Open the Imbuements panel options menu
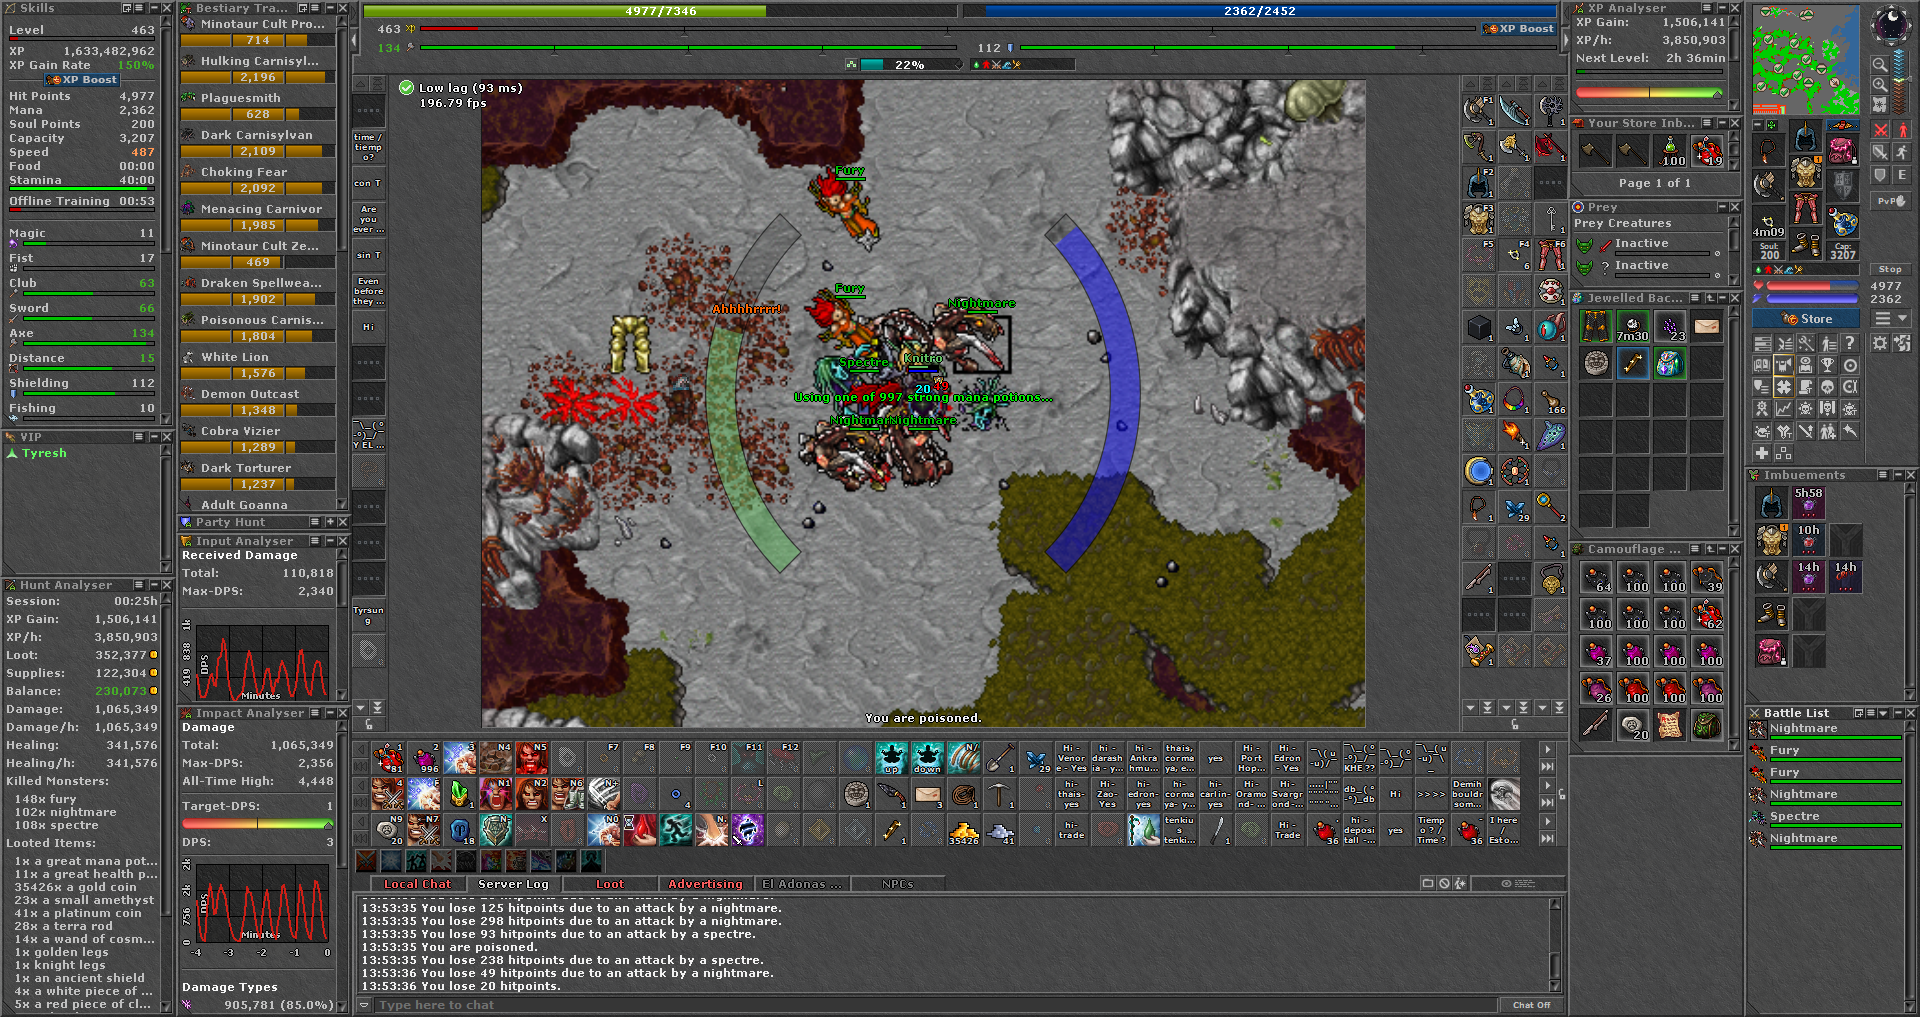The width and height of the screenshot is (1920, 1017). click(1883, 475)
